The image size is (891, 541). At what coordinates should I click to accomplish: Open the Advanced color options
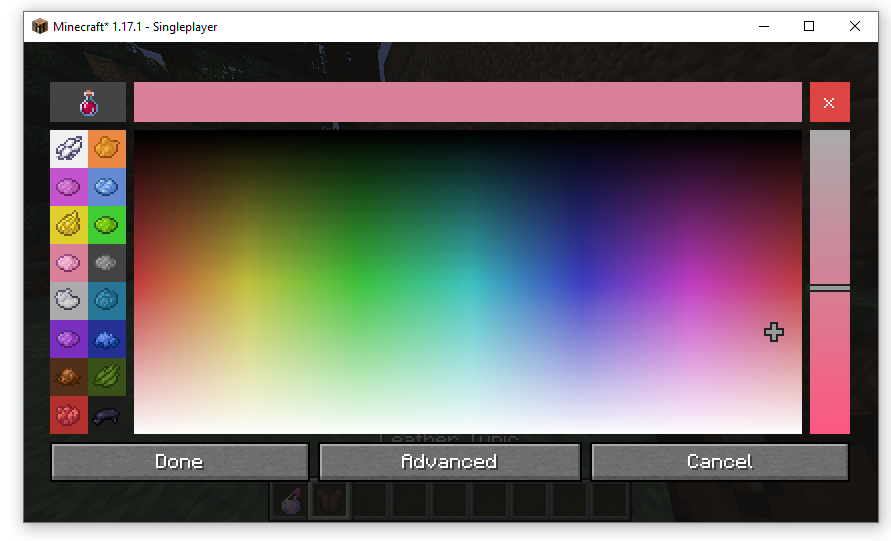(x=449, y=461)
